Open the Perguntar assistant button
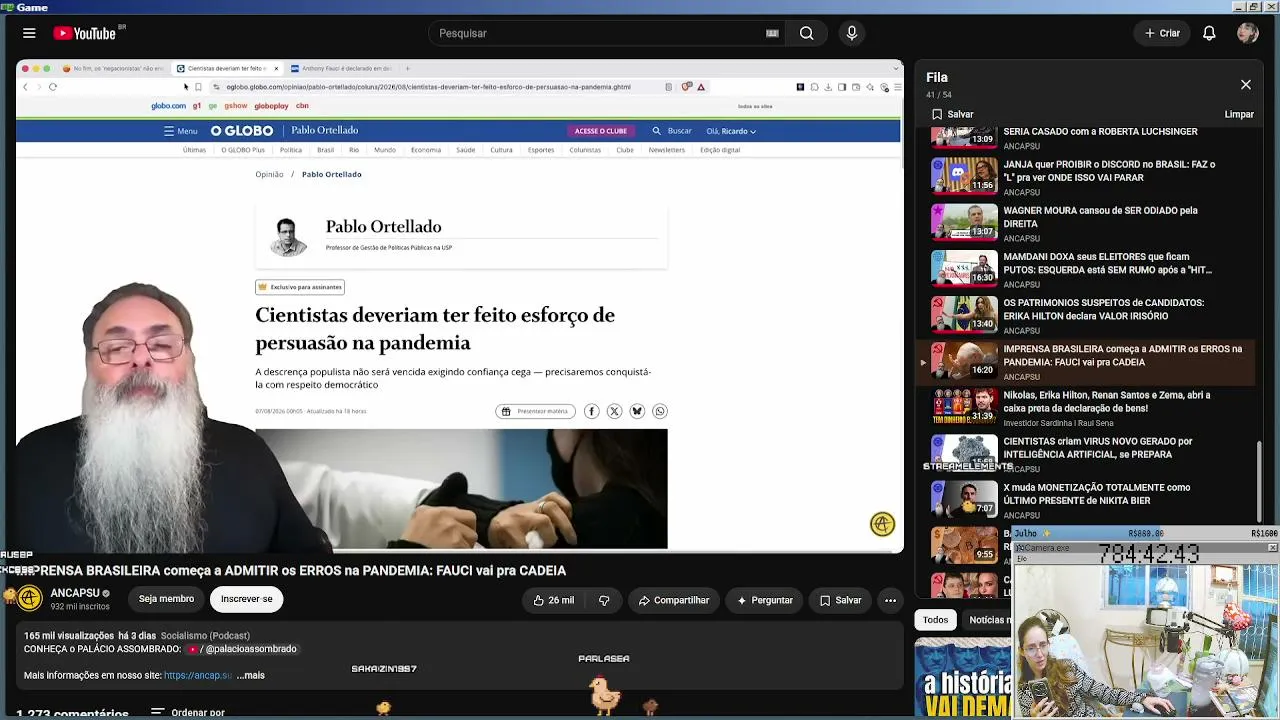This screenshot has height=720, width=1280. pyautogui.click(x=764, y=600)
